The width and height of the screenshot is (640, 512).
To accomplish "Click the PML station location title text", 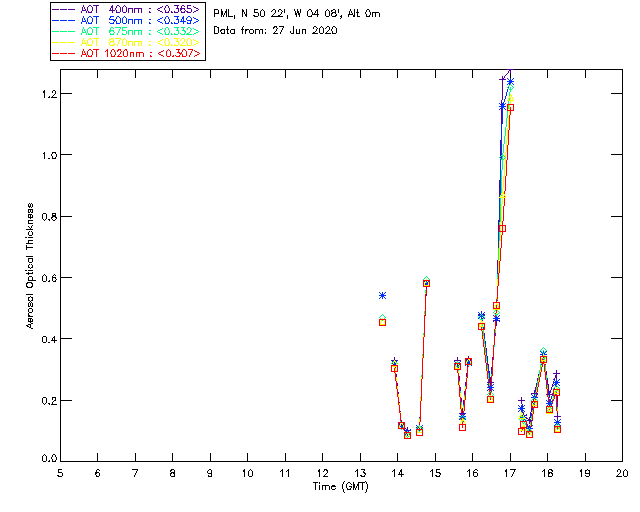I will [297, 14].
